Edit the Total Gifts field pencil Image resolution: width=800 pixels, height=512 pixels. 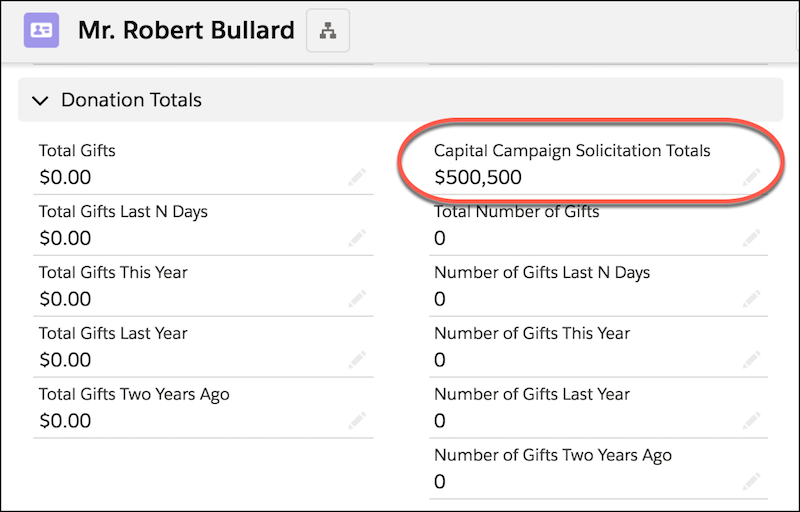tap(357, 177)
